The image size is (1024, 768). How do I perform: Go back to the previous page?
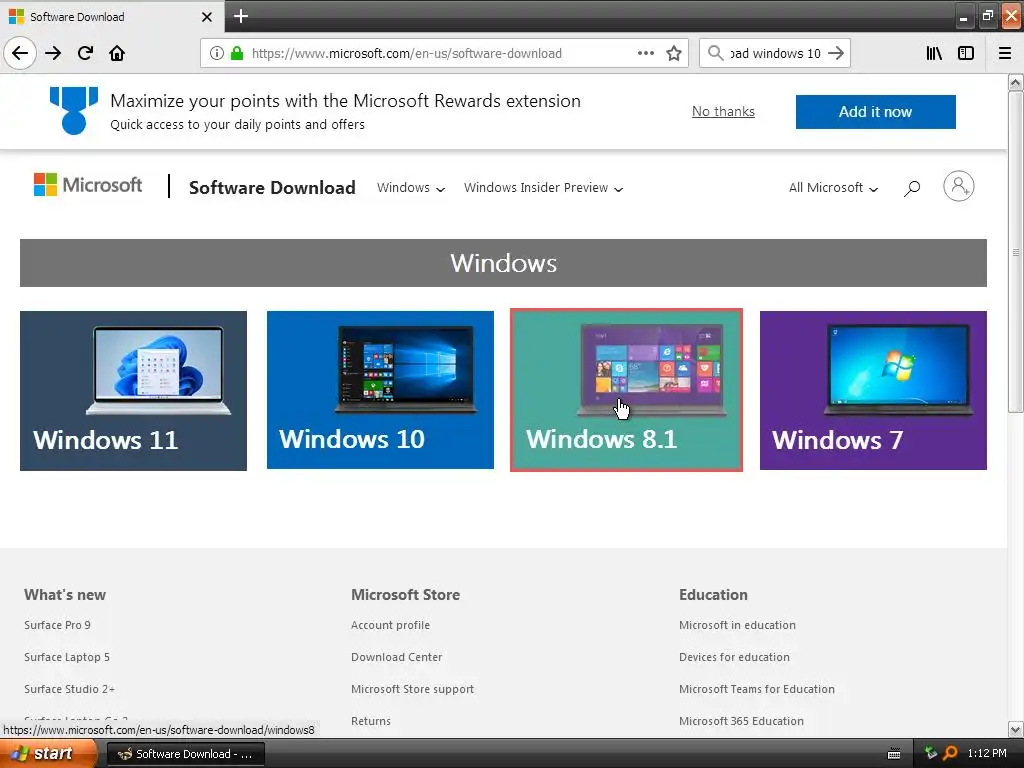click(20, 53)
